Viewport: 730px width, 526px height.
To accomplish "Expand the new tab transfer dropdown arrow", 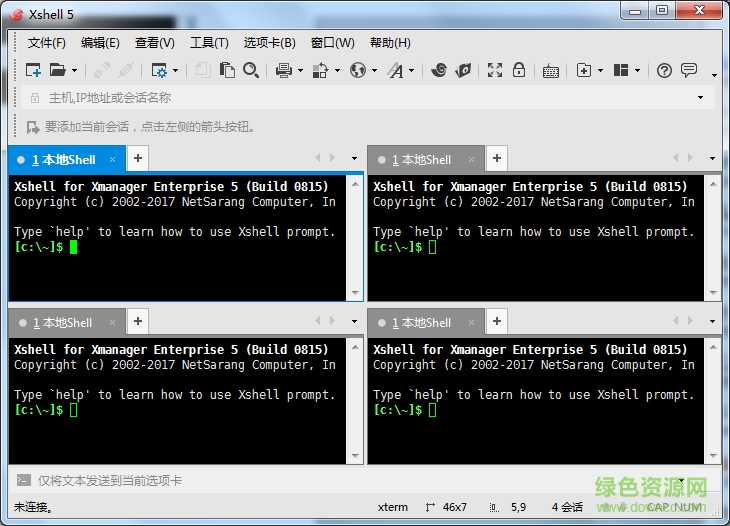I will pos(600,71).
